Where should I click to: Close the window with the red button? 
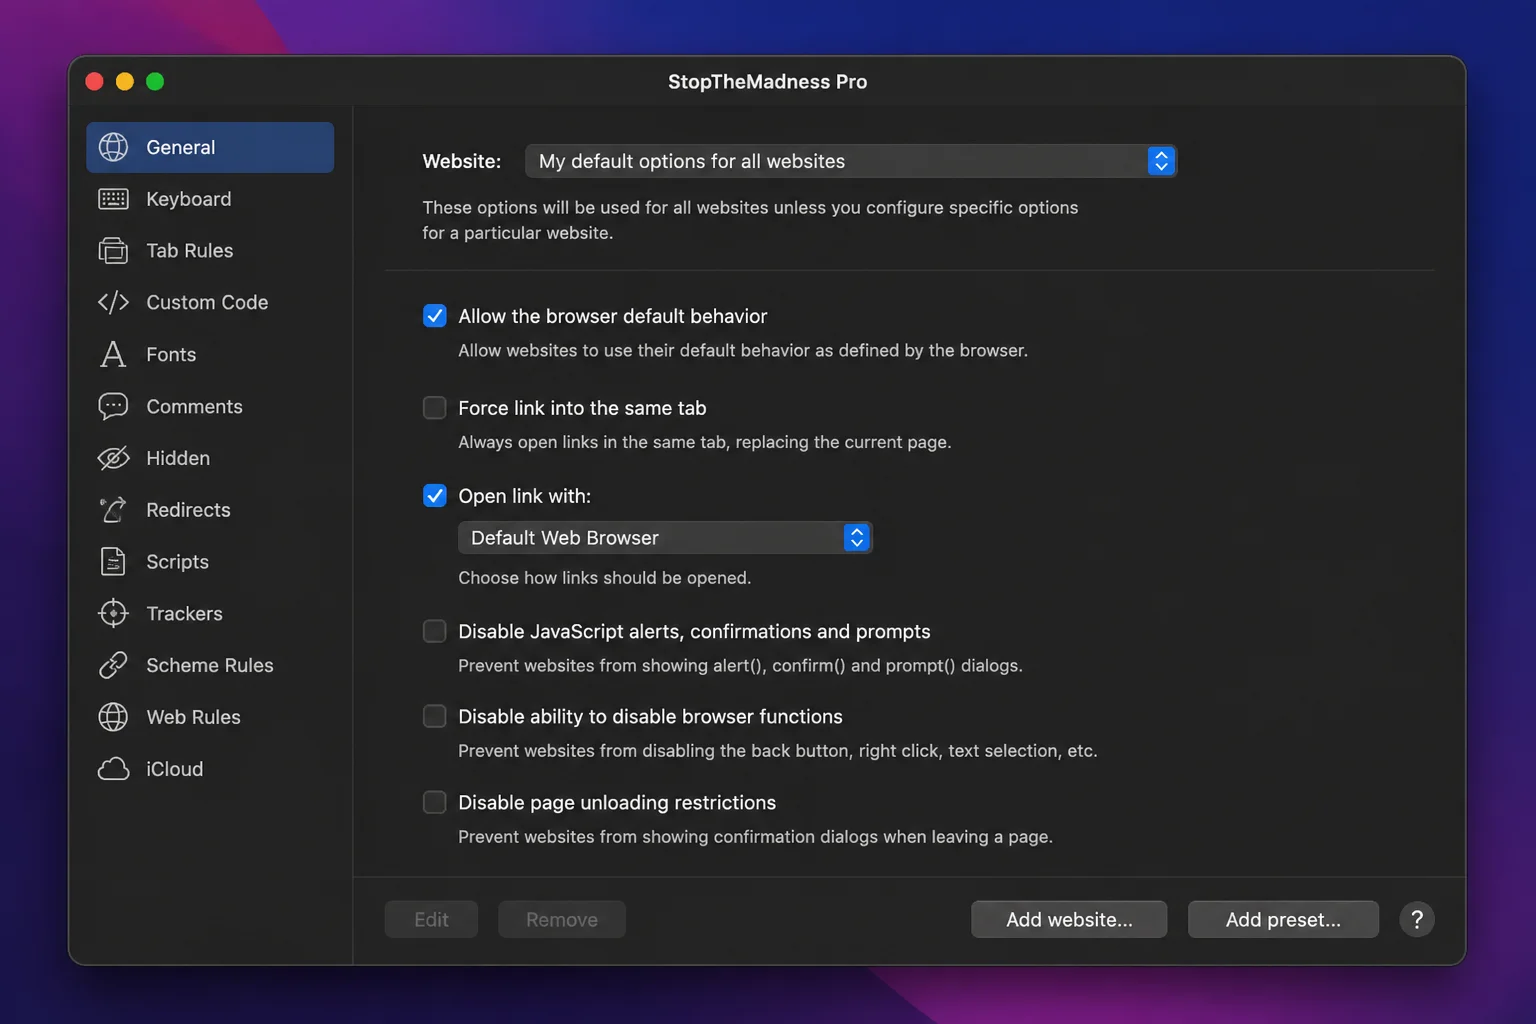tap(95, 82)
